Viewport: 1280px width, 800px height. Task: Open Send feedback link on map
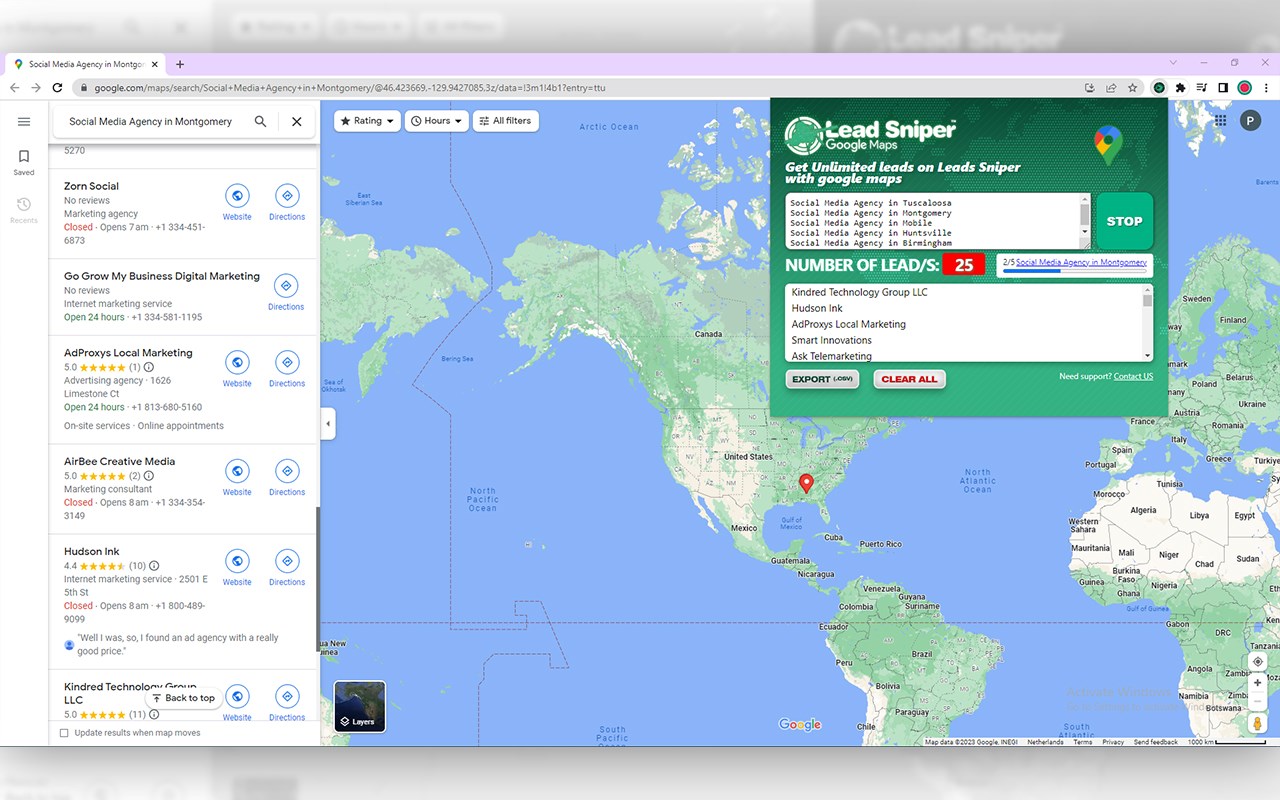[1155, 742]
